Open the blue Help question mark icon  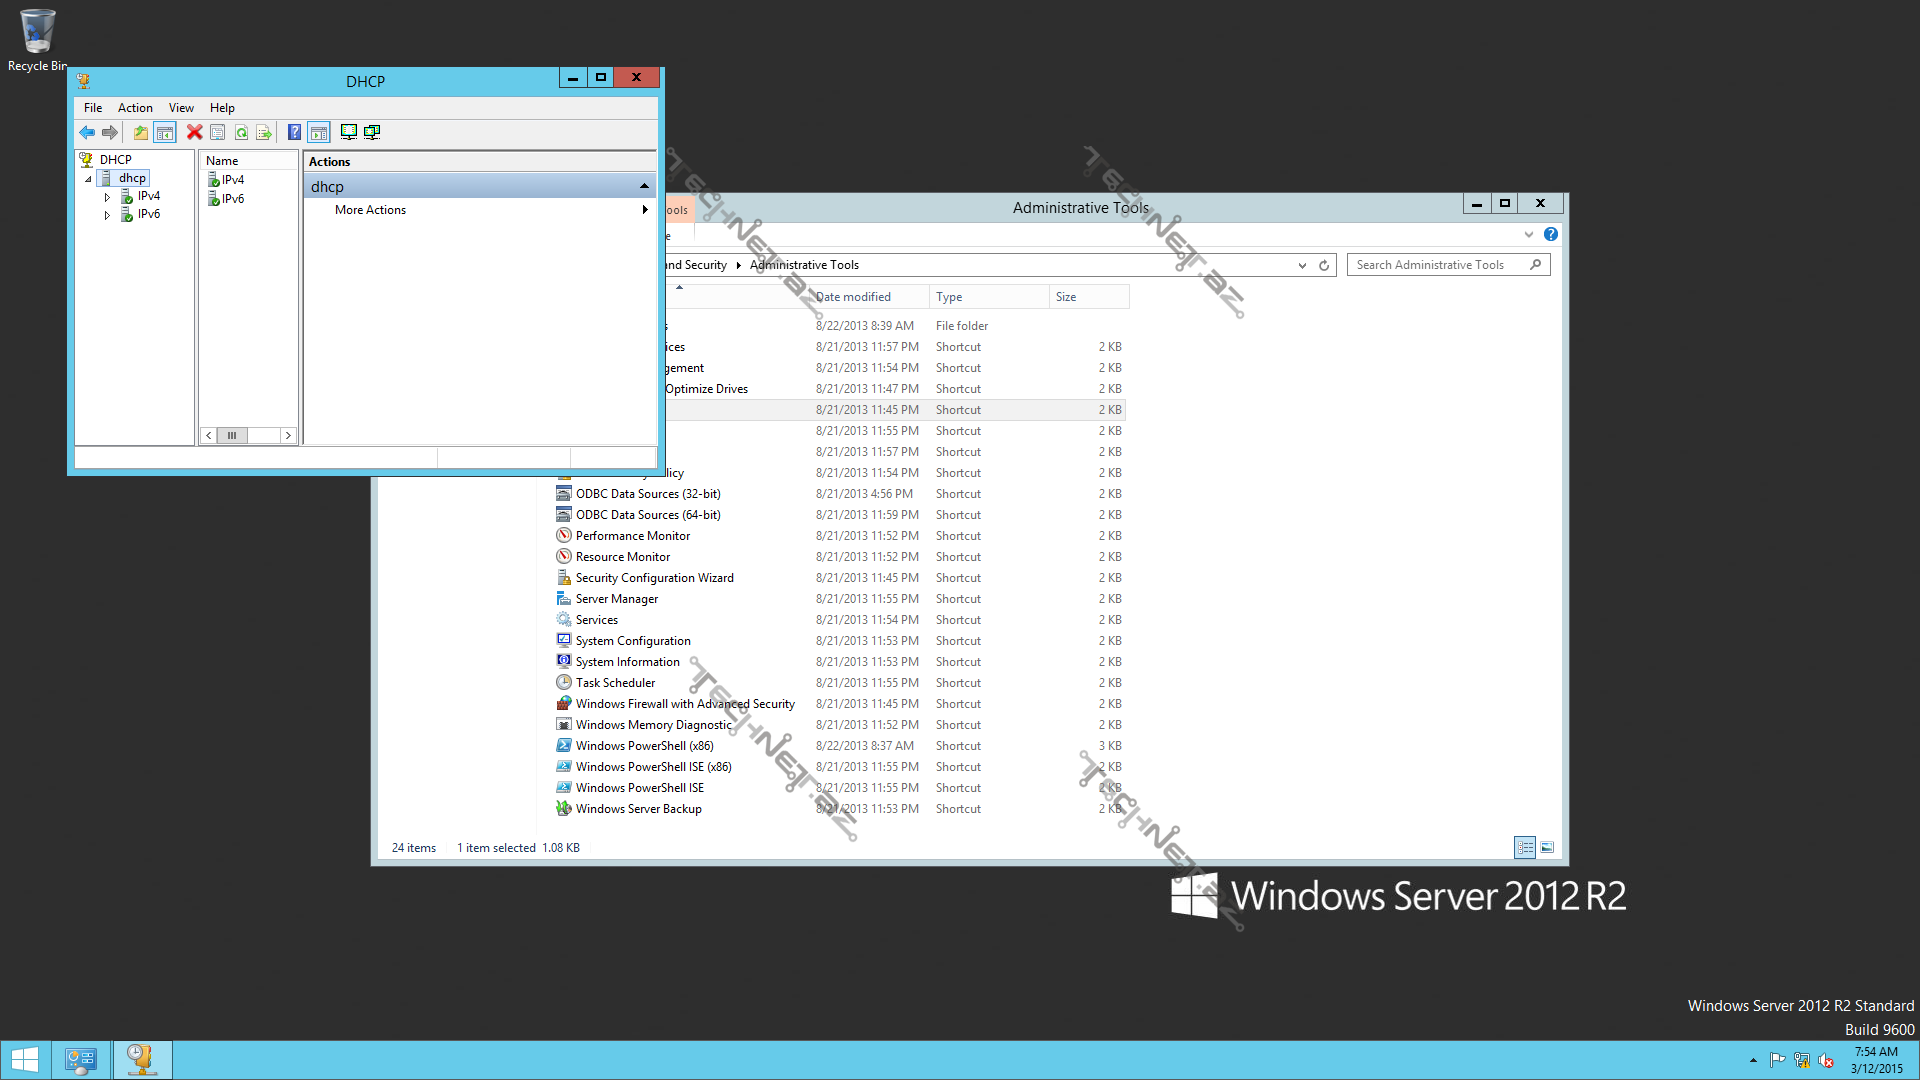(x=294, y=132)
